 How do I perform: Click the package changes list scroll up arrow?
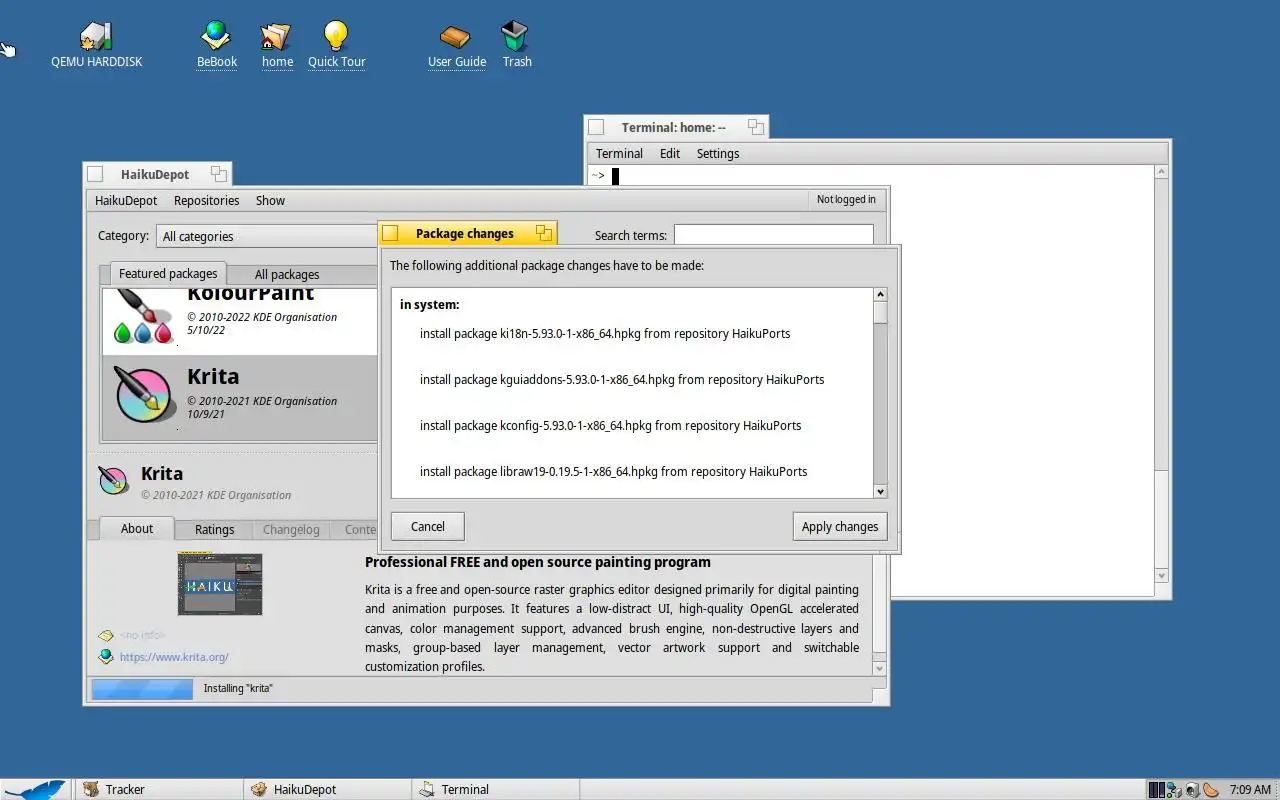880,294
